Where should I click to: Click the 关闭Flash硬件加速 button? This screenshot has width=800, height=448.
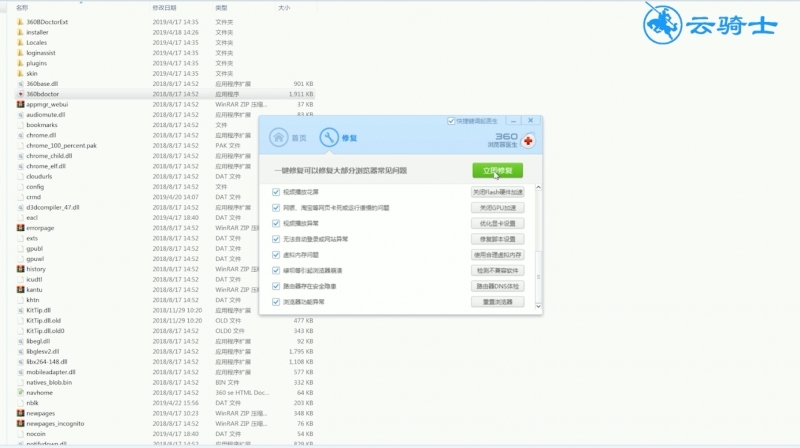click(497, 192)
